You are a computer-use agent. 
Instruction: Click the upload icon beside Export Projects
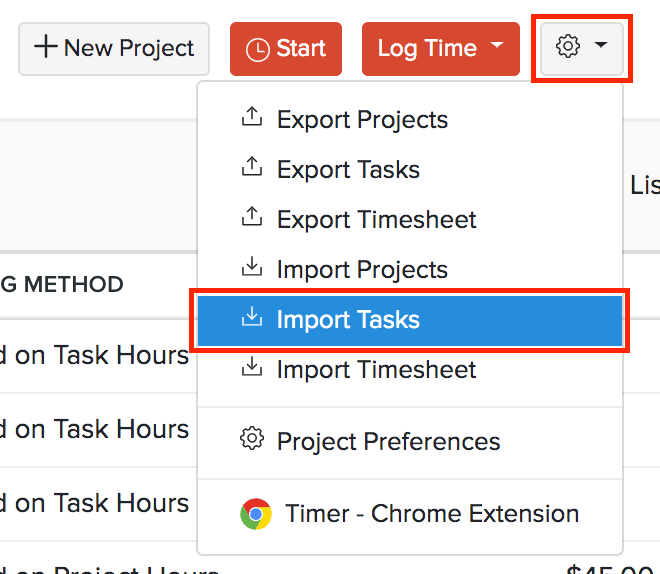point(252,119)
